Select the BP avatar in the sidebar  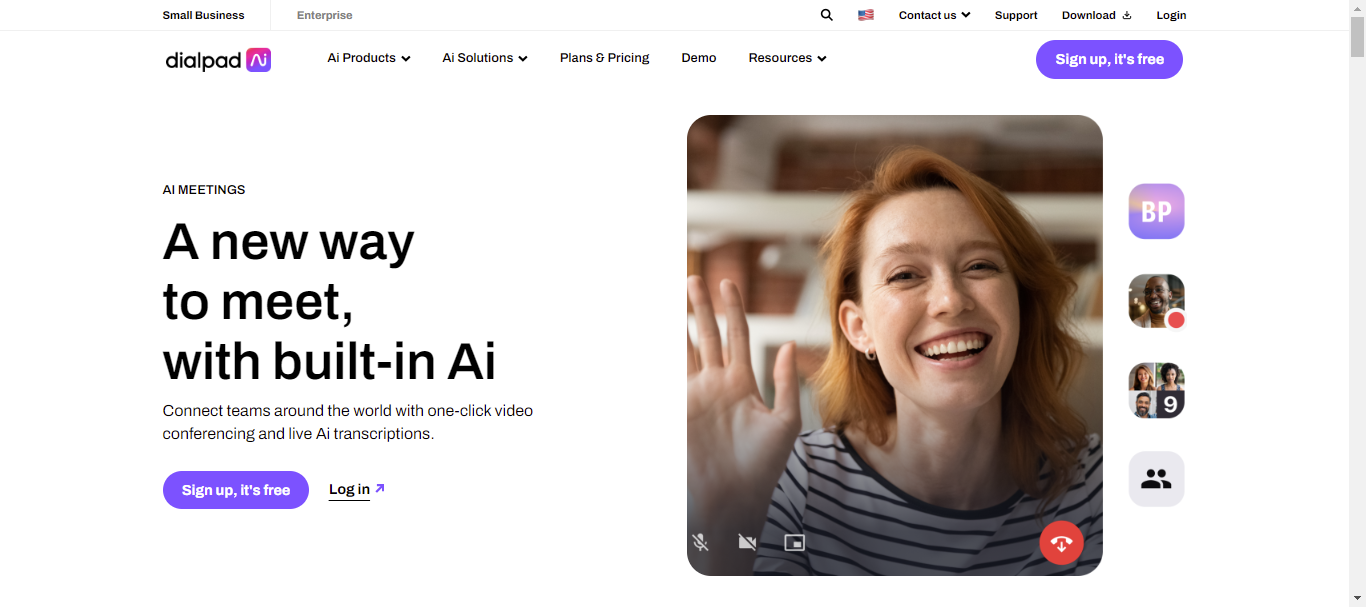pyautogui.click(x=1156, y=211)
